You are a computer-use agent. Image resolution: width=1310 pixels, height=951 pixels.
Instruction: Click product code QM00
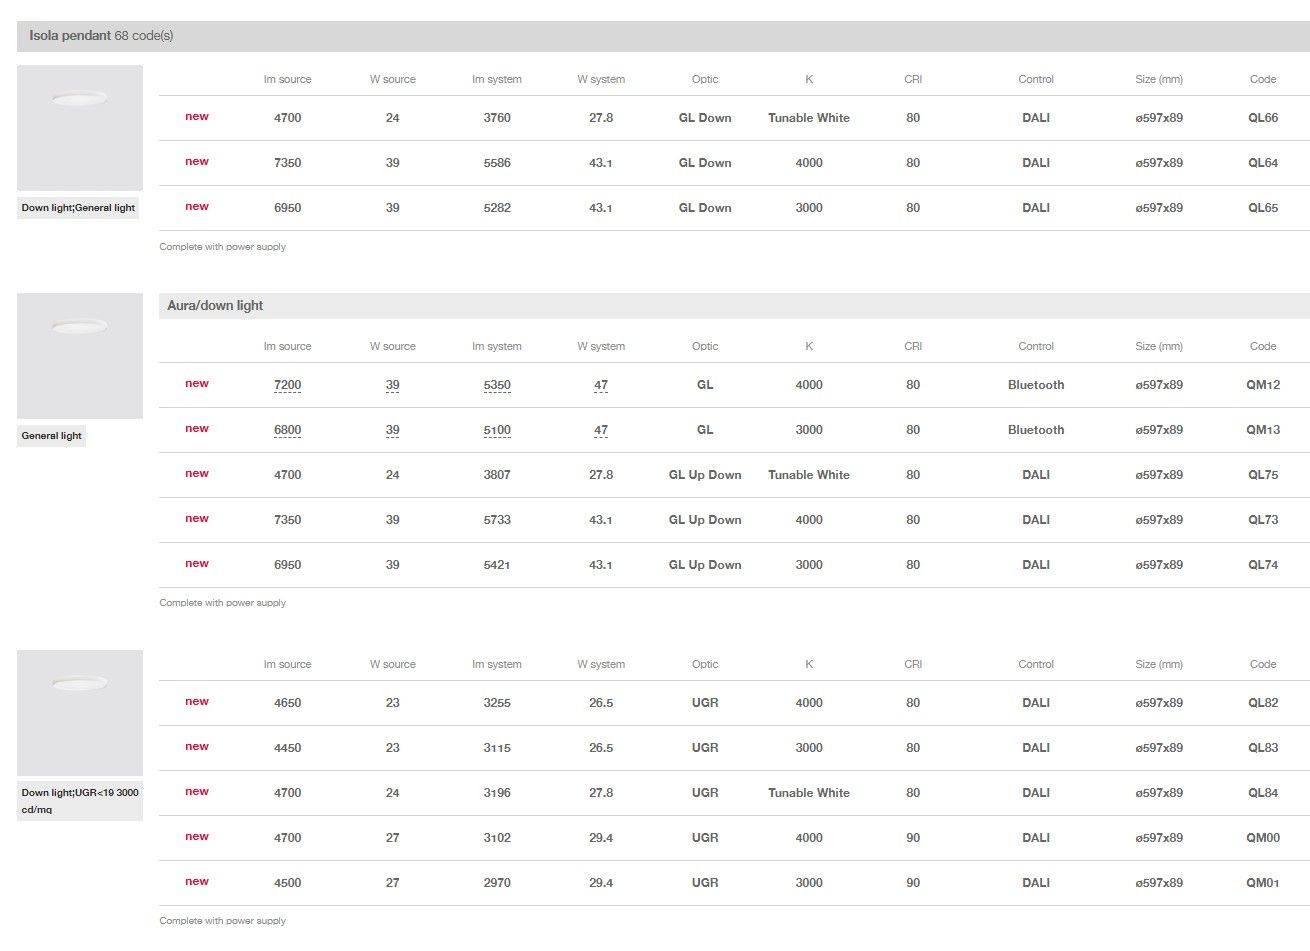point(1262,838)
